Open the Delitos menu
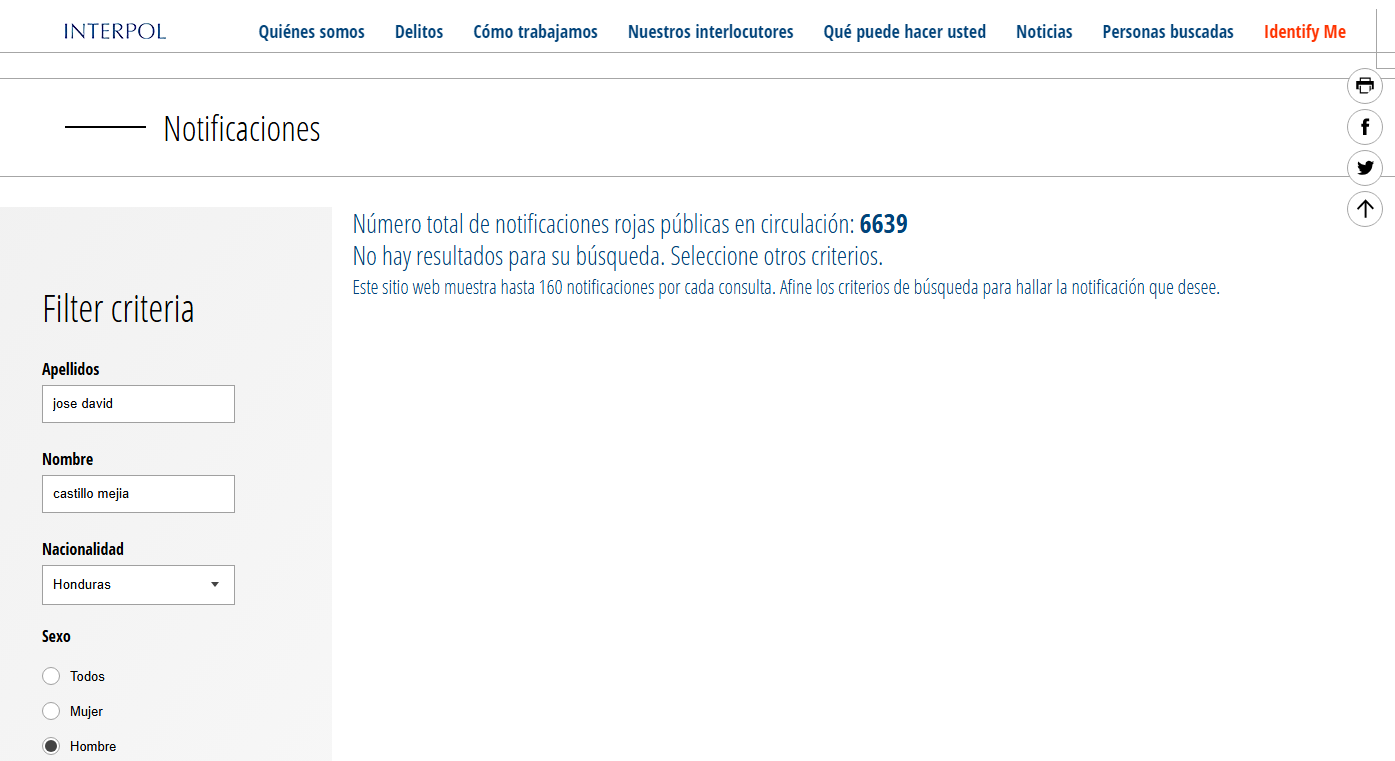This screenshot has width=1395, height=761. coord(419,32)
